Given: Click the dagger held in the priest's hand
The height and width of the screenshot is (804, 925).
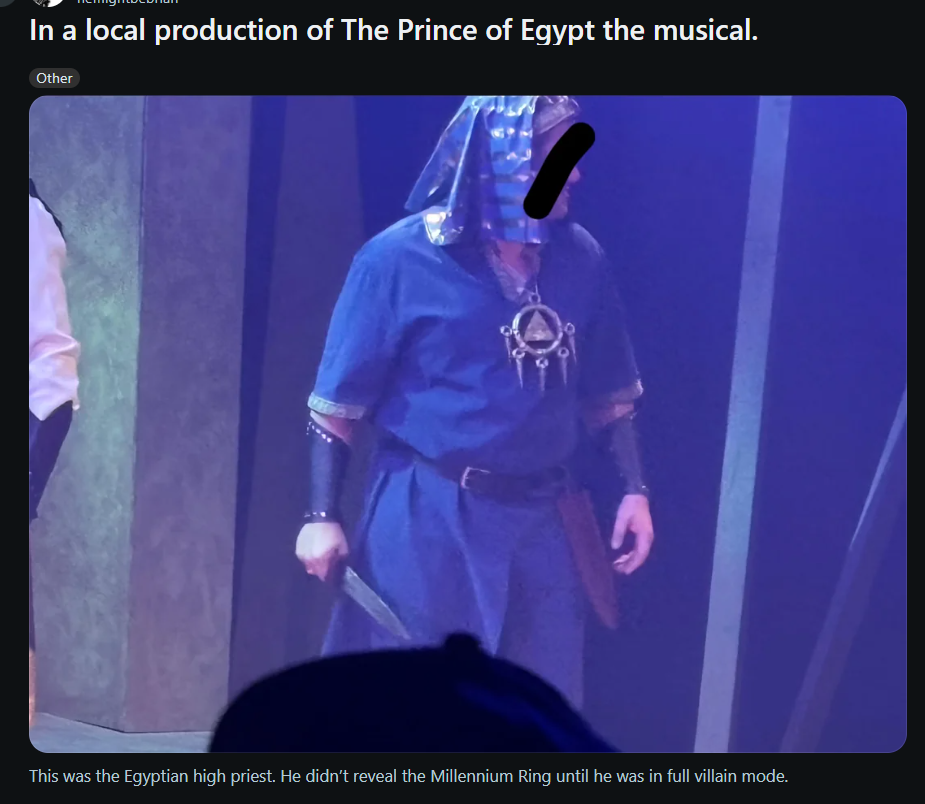Looking at the screenshot, I should point(372,601).
